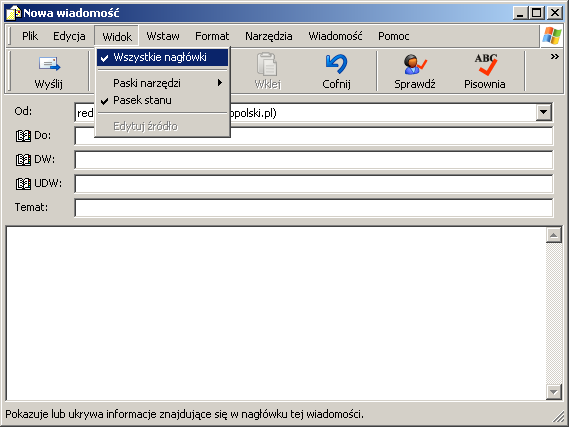Click in the UDW hidden copy field
Screen dimensions: 569x427
coord(314,184)
